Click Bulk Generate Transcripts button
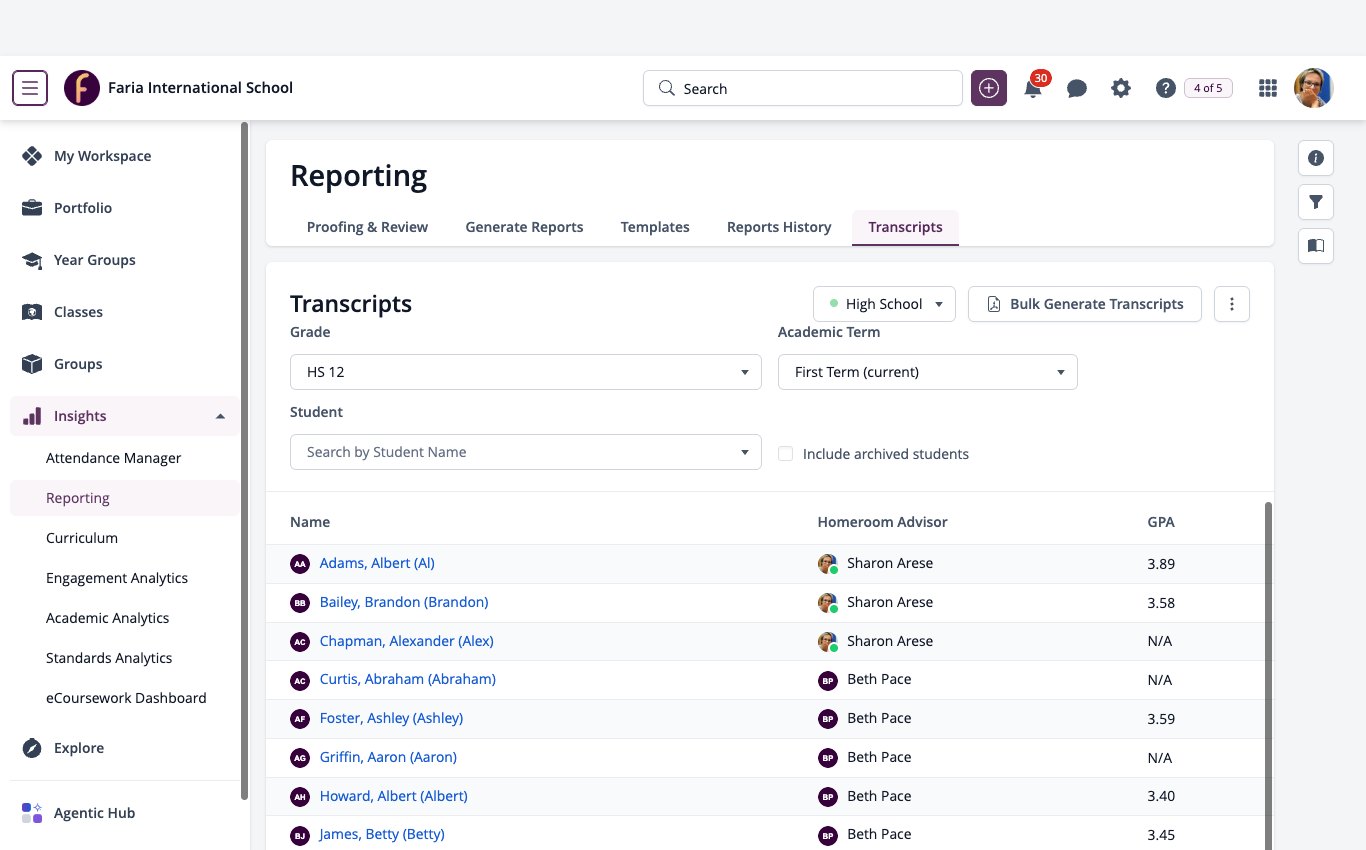The height and width of the screenshot is (850, 1366). pyautogui.click(x=1084, y=304)
